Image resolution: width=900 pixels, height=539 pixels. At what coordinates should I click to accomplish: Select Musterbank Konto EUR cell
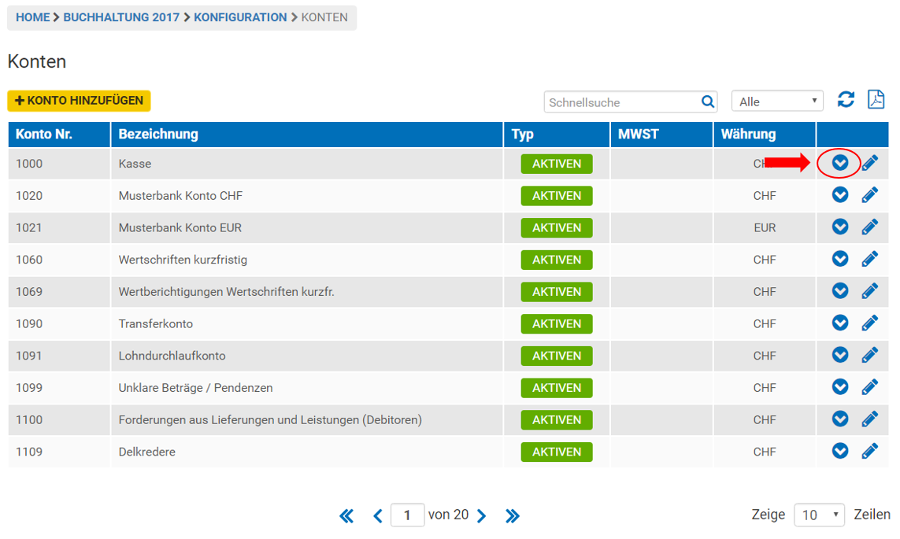(307, 228)
